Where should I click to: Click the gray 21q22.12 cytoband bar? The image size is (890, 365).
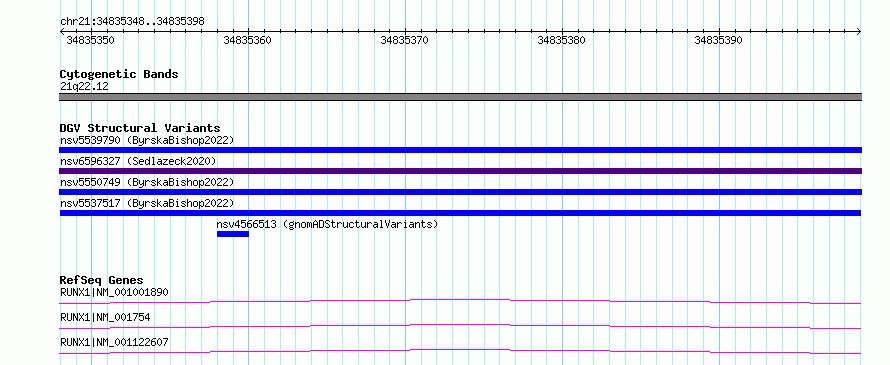(x=460, y=97)
